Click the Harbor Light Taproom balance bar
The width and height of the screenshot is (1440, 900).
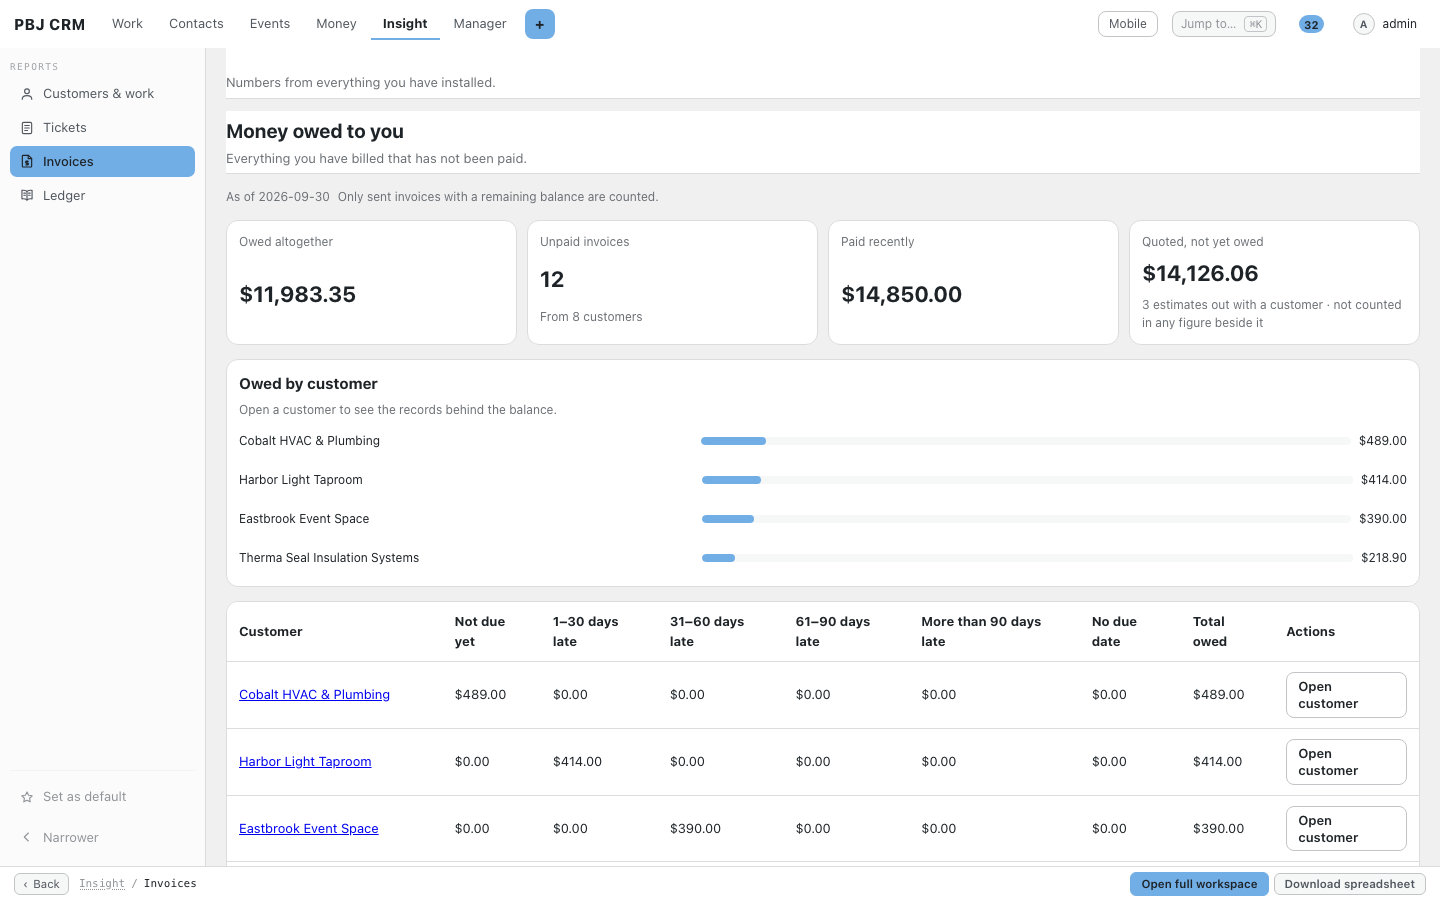click(x=1027, y=480)
